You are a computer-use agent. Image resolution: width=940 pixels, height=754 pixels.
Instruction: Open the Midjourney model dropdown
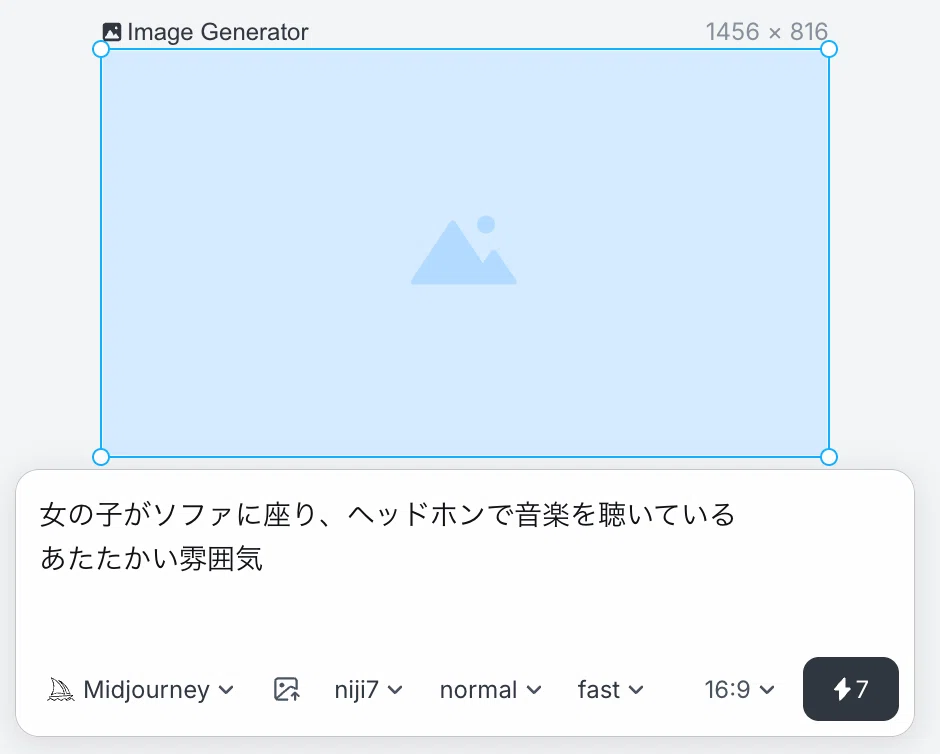[140, 689]
